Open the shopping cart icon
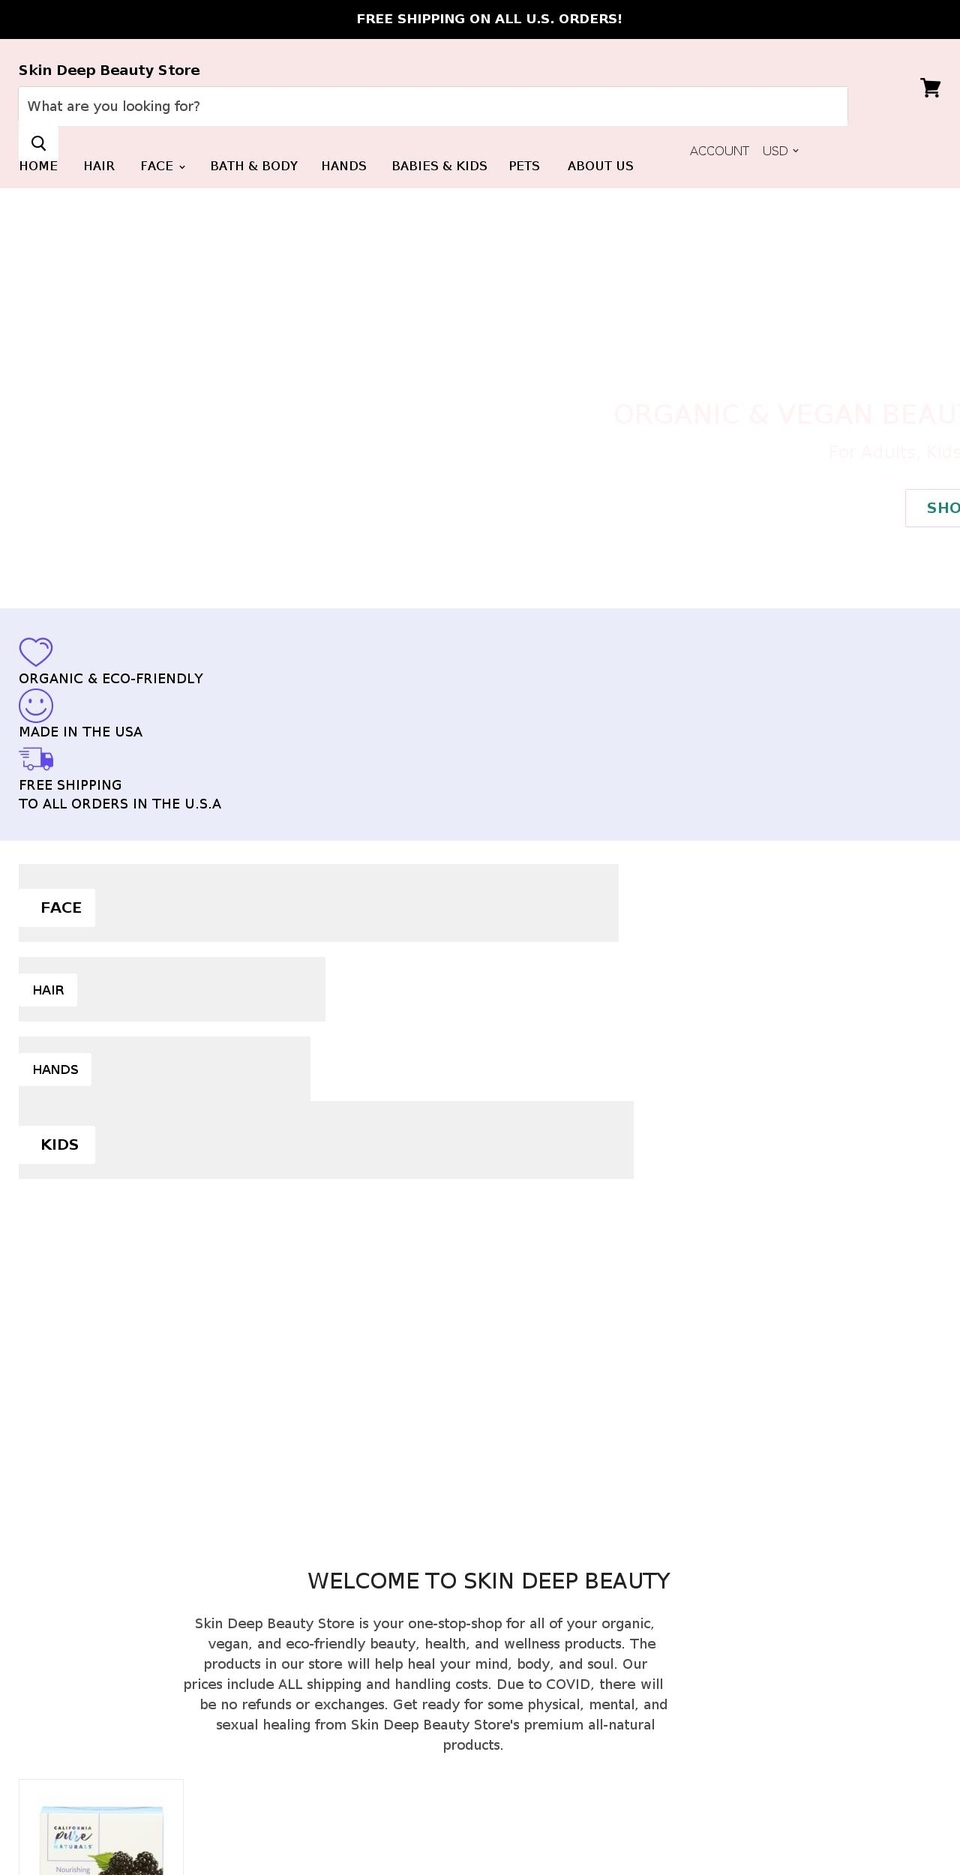 point(930,88)
